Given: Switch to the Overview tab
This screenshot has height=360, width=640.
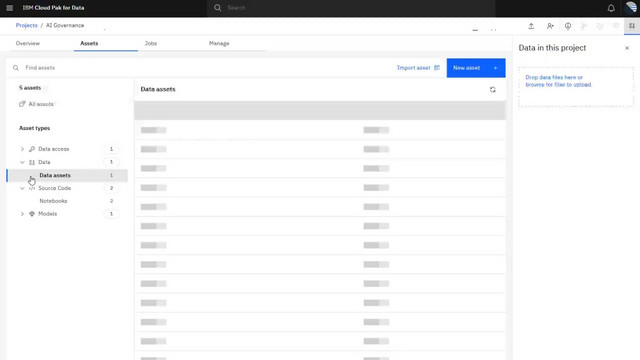Looking at the screenshot, I should [x=28, y=43].
